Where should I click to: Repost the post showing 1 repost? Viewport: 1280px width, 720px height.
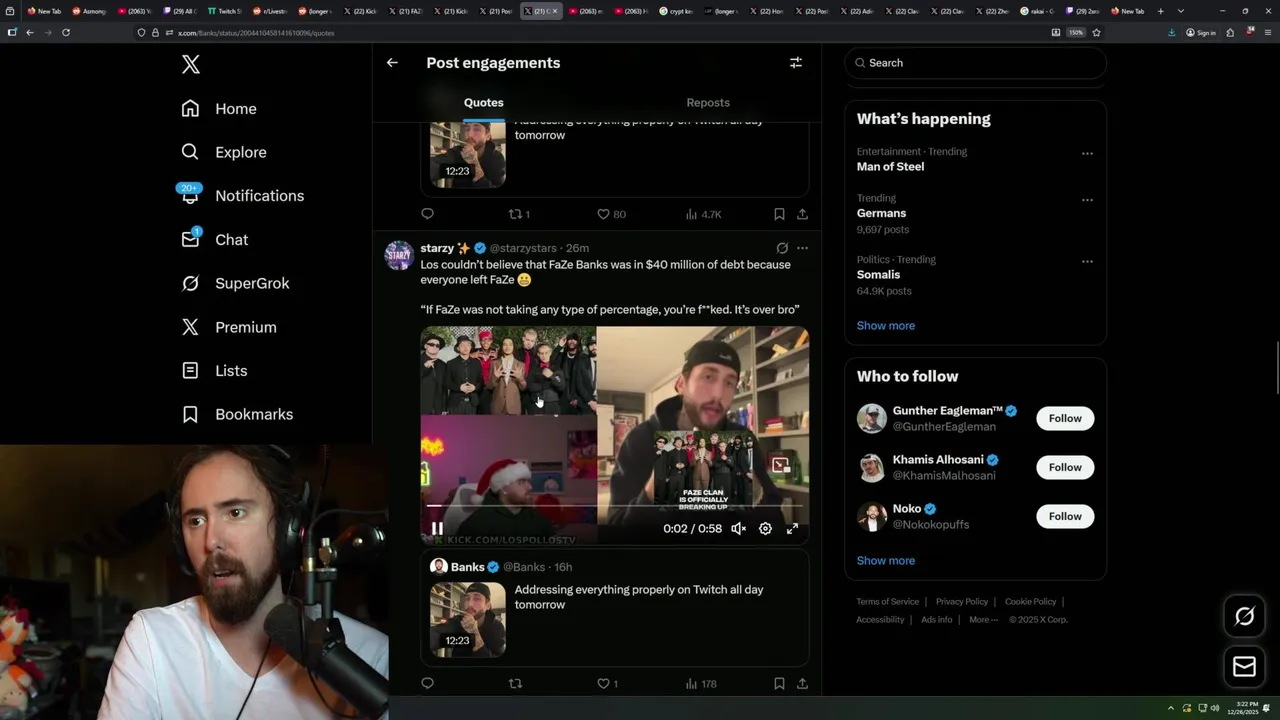519,214
